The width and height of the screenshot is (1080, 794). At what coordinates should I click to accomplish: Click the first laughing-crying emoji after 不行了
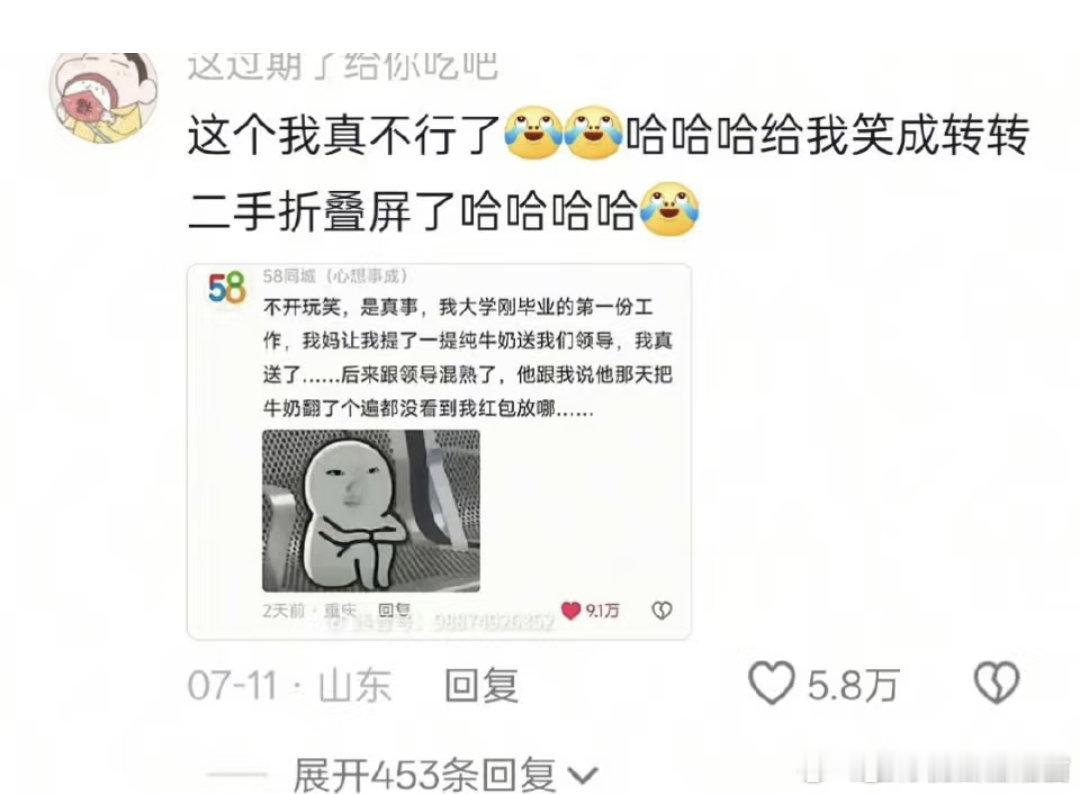[x=534, y=134]
